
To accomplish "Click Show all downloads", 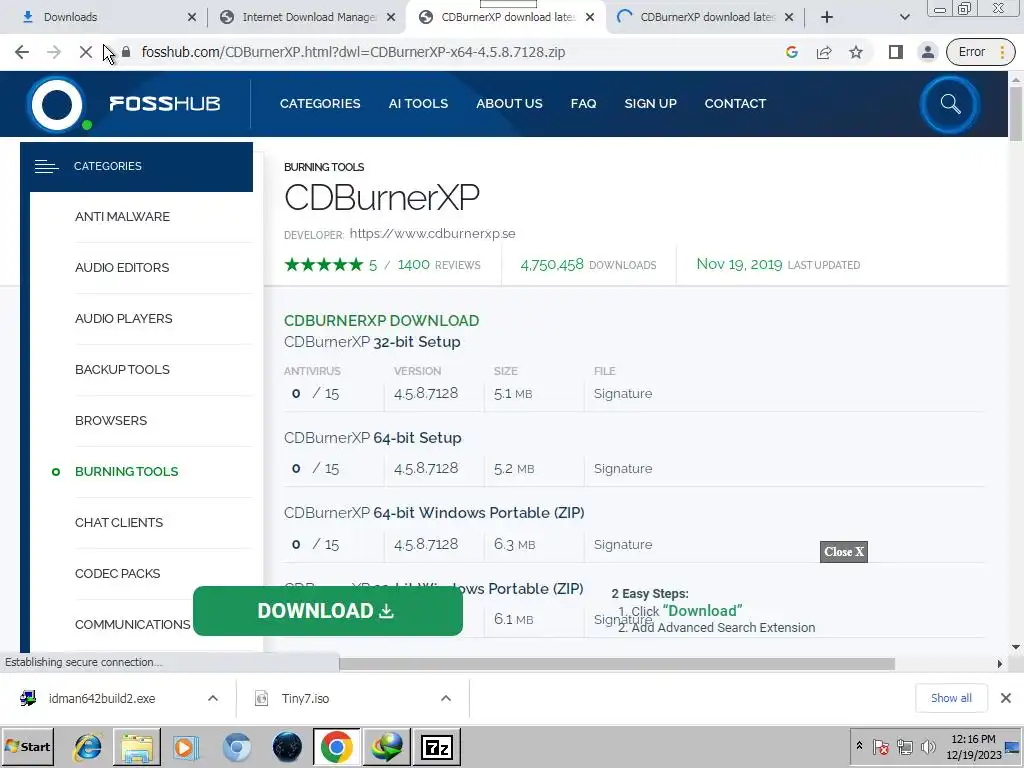I will pyautogui.click(x=951, y=698).
